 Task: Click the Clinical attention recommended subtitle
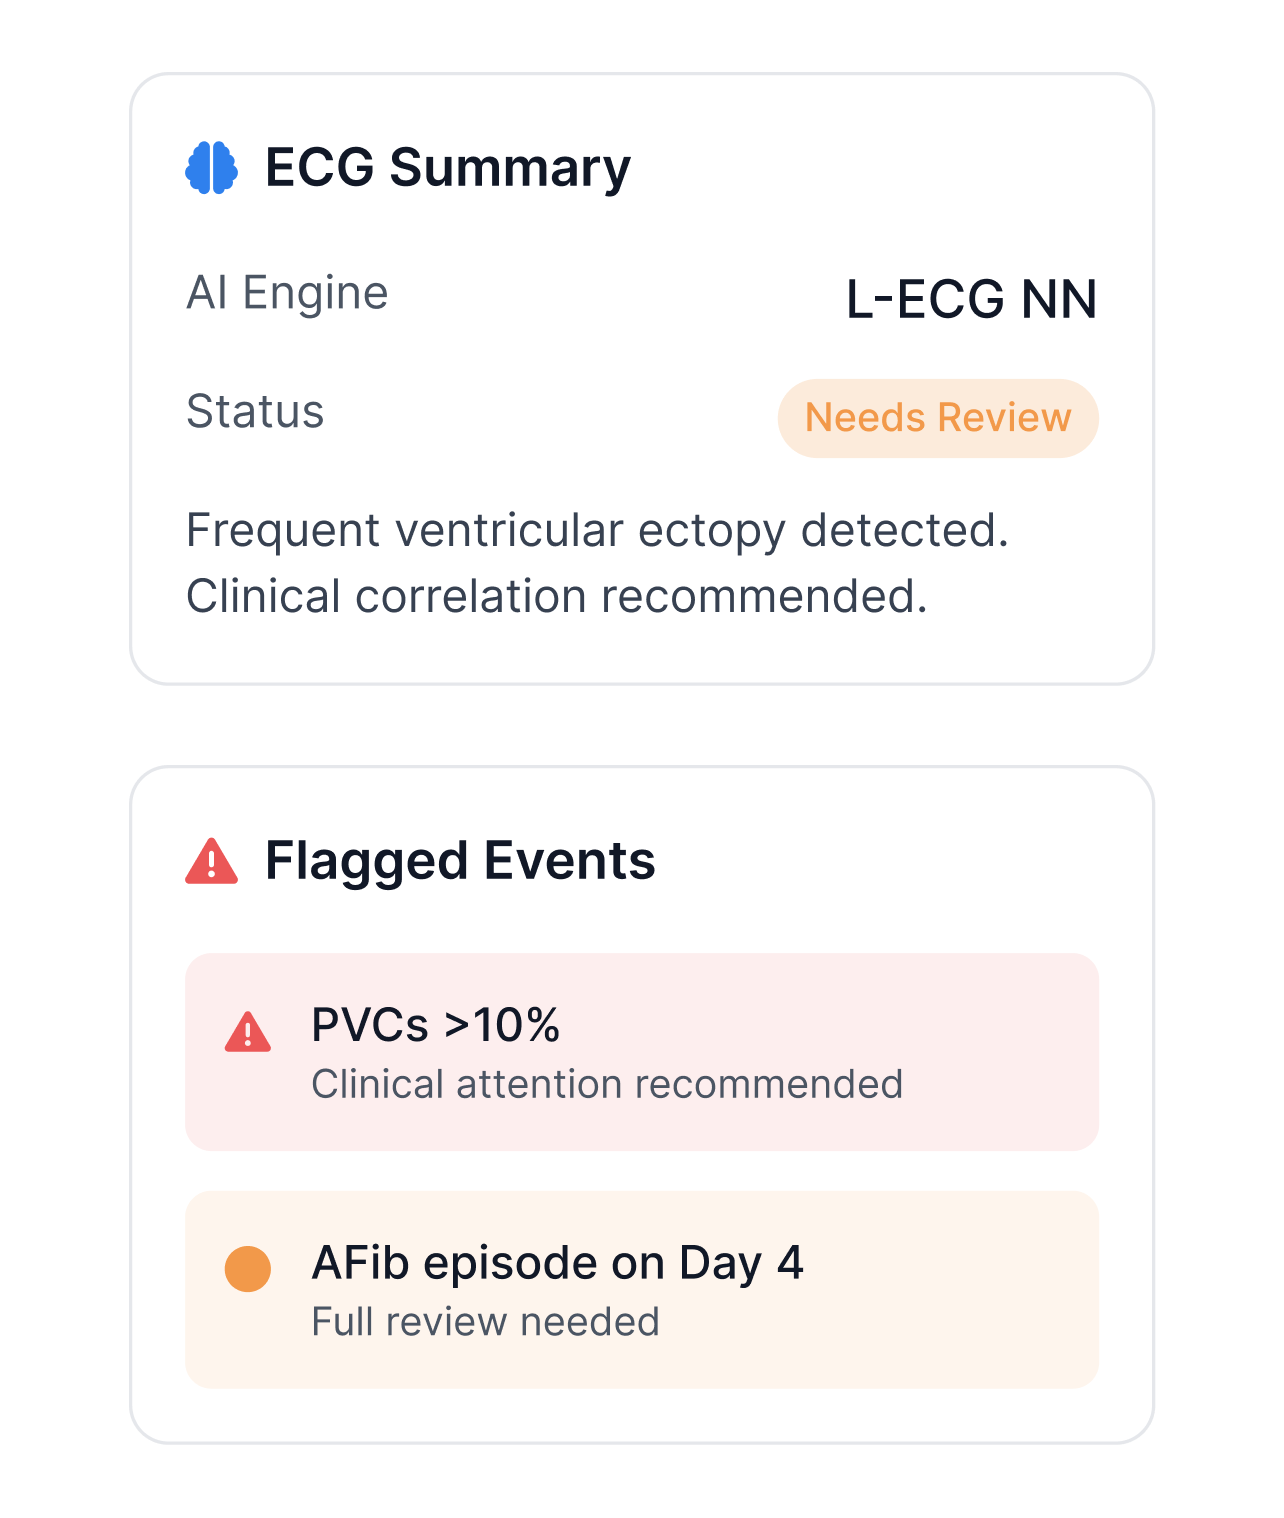[x=607, y=1084]
